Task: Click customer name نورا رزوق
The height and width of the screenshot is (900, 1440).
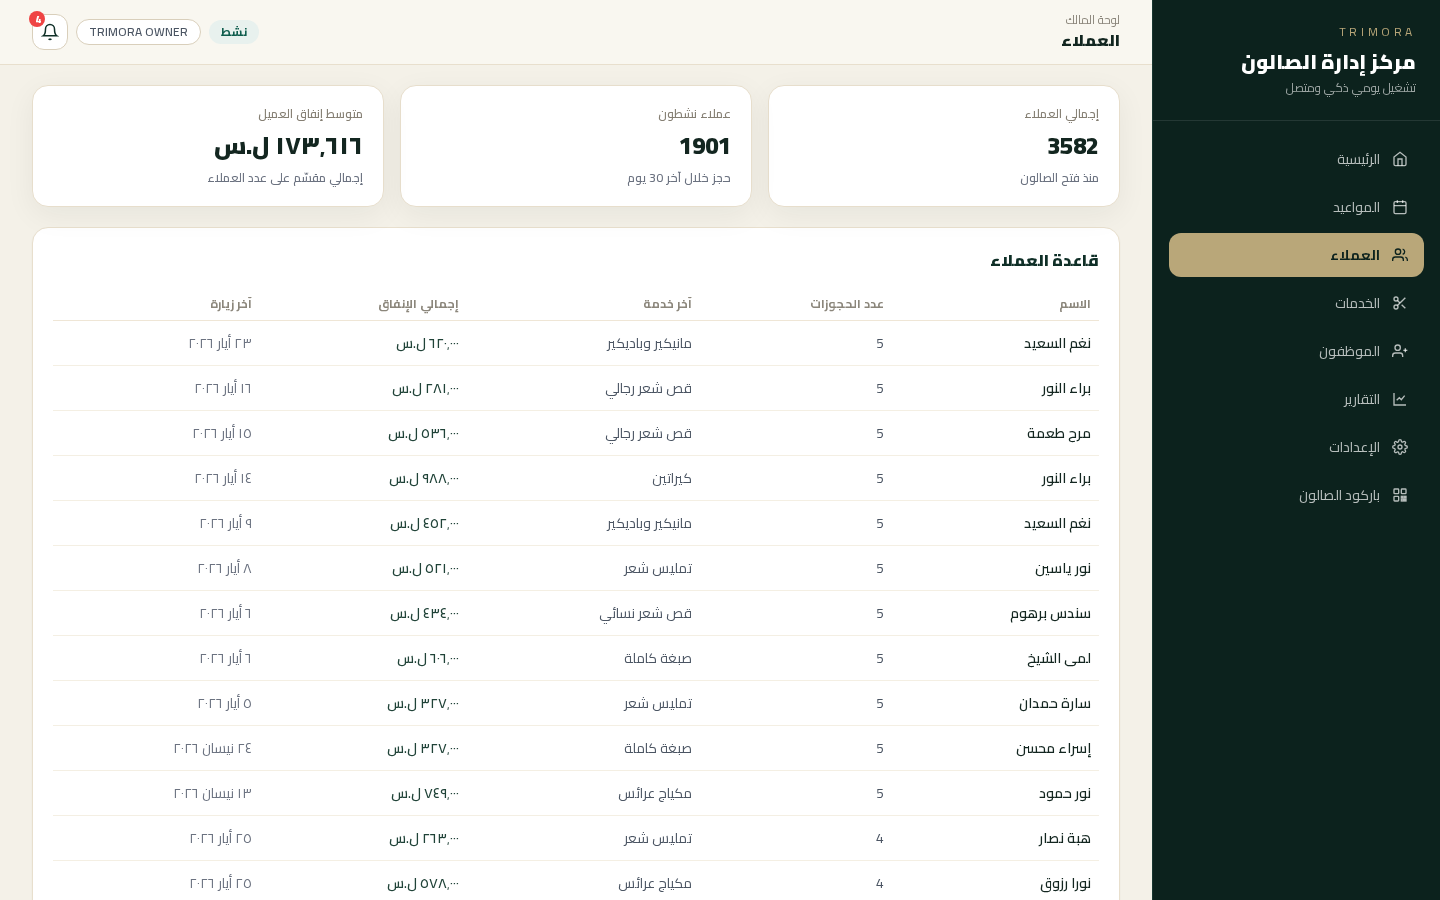Action: [x=1066, y=883]
